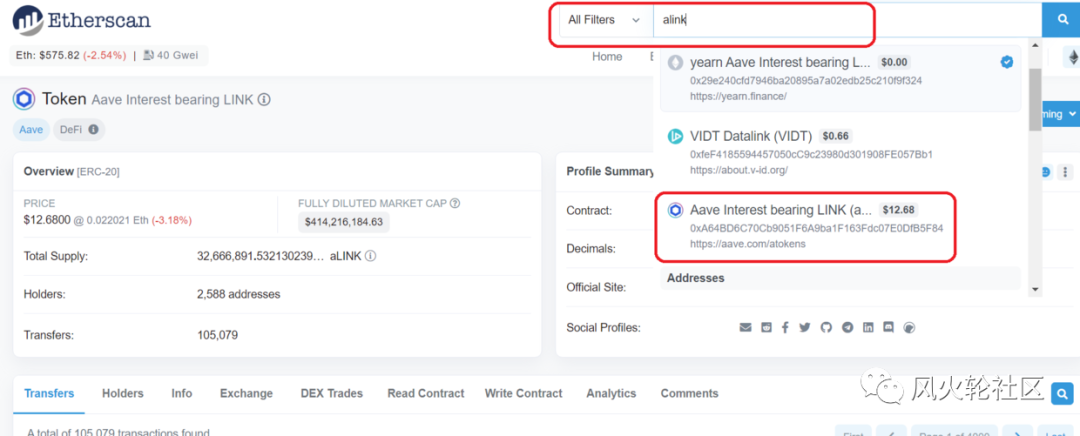Click the email social profile icon

[745, 327]
